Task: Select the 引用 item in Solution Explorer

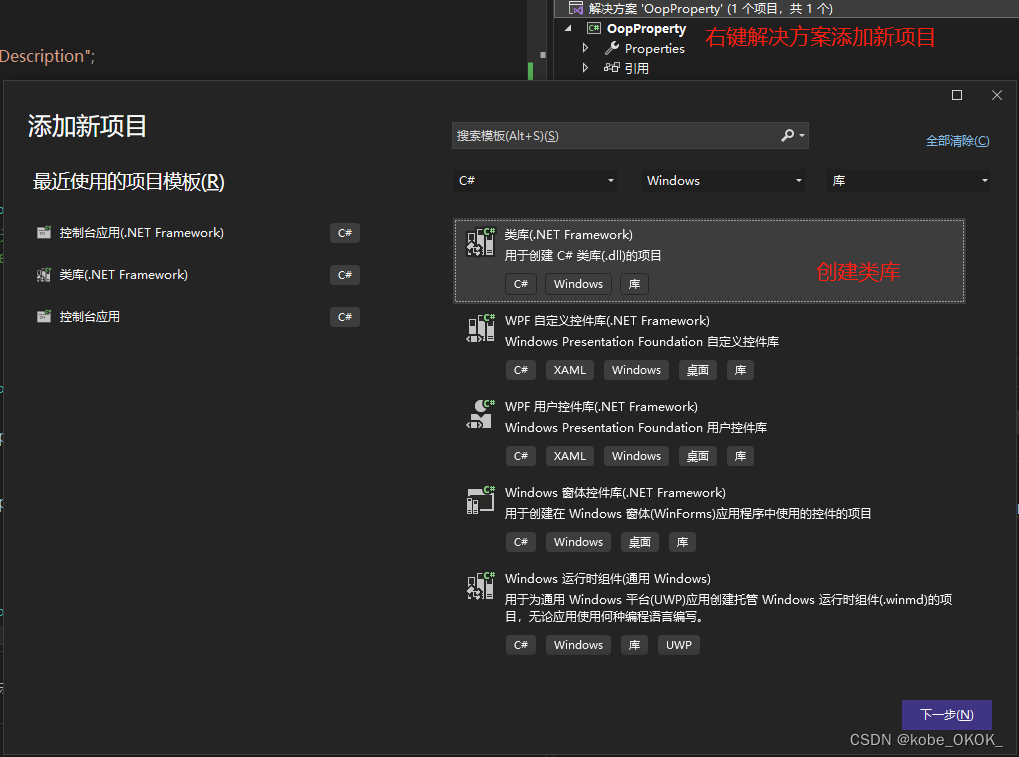Action: tap(636, 68)
